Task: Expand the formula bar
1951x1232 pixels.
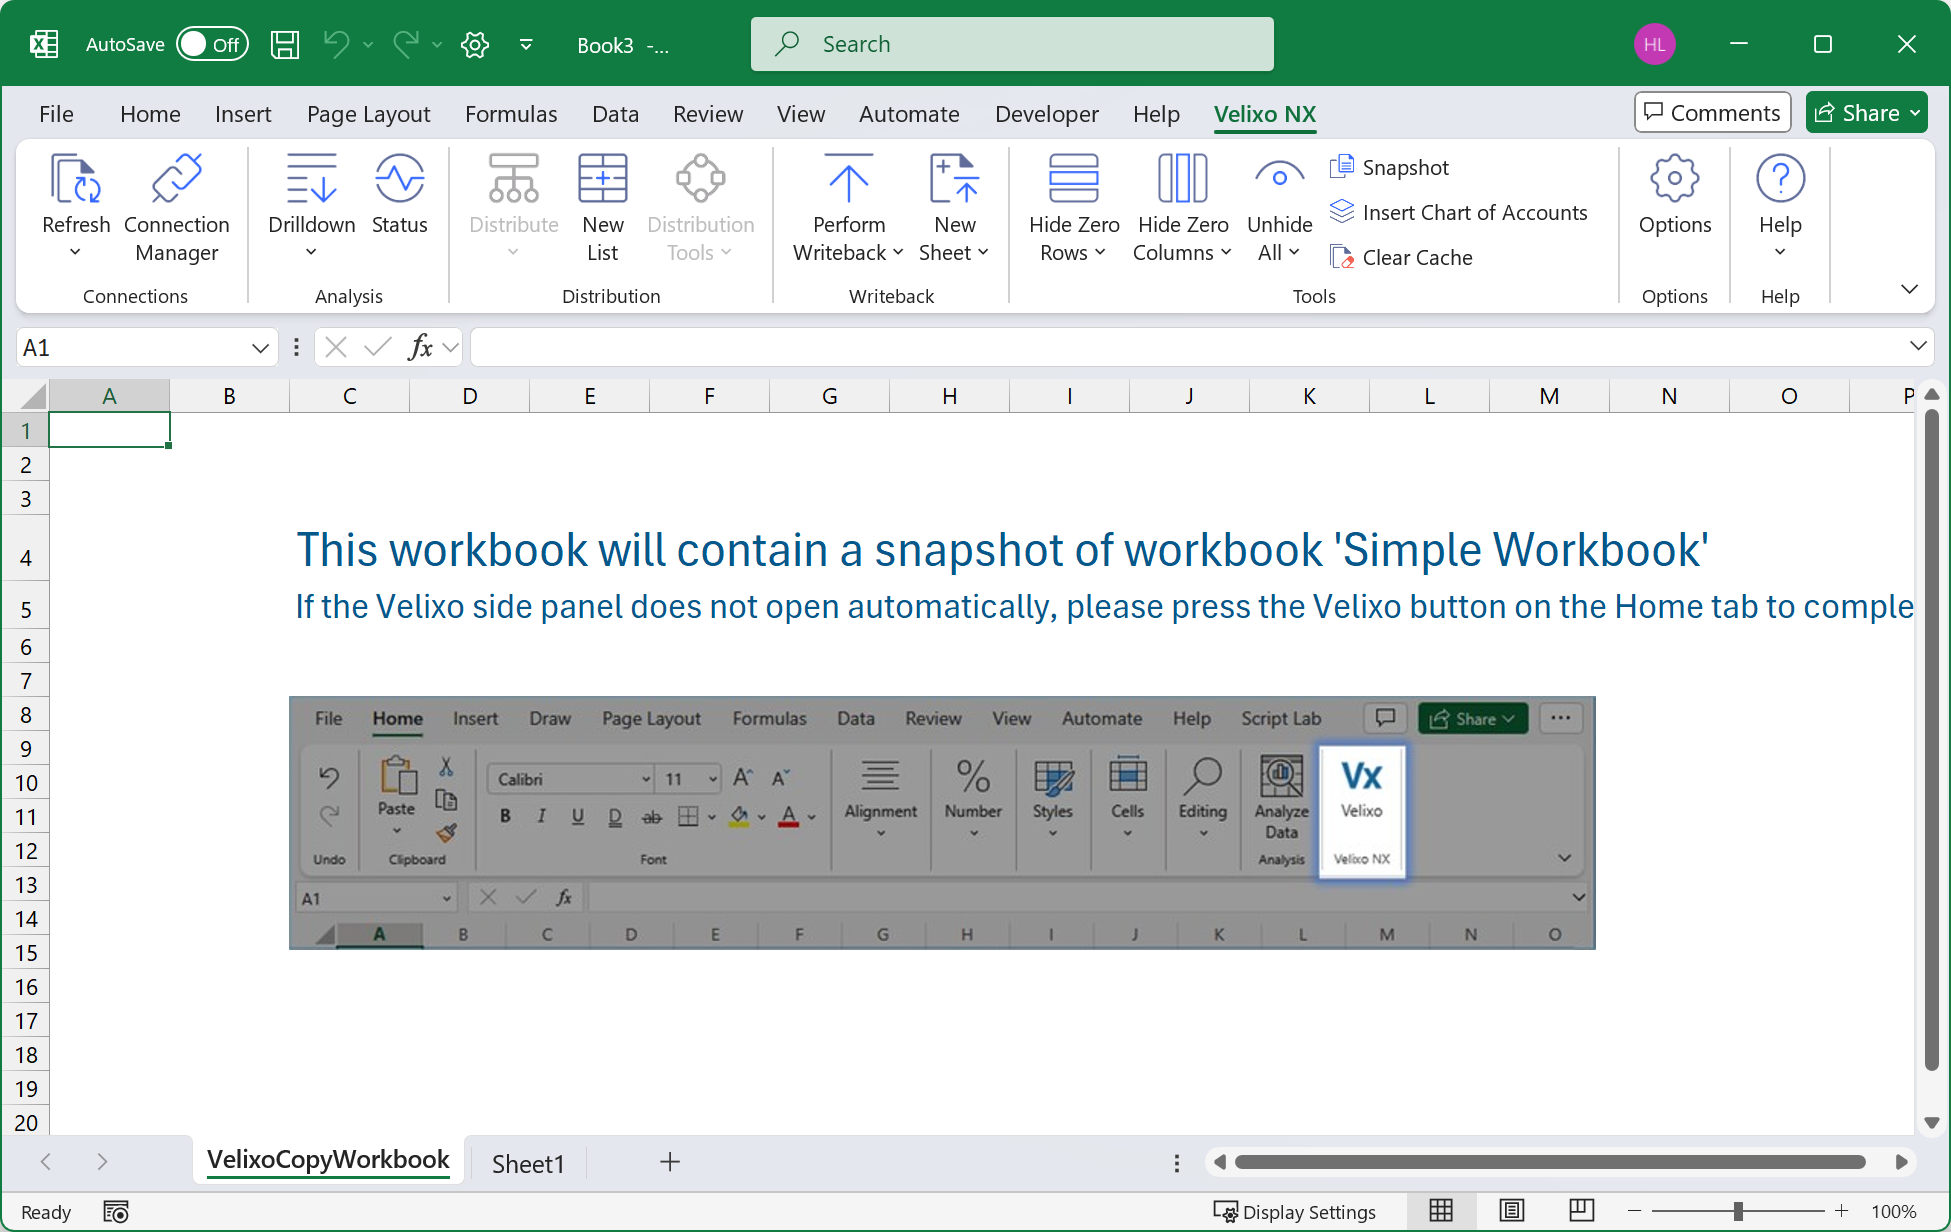Action: tap(1918, 346)
